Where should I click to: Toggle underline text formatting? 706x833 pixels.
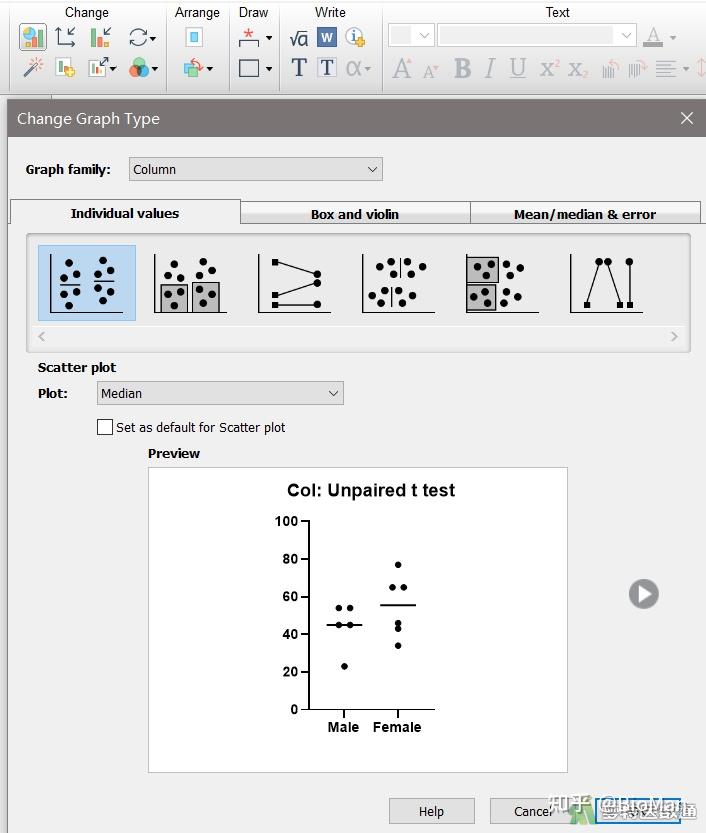517,68
